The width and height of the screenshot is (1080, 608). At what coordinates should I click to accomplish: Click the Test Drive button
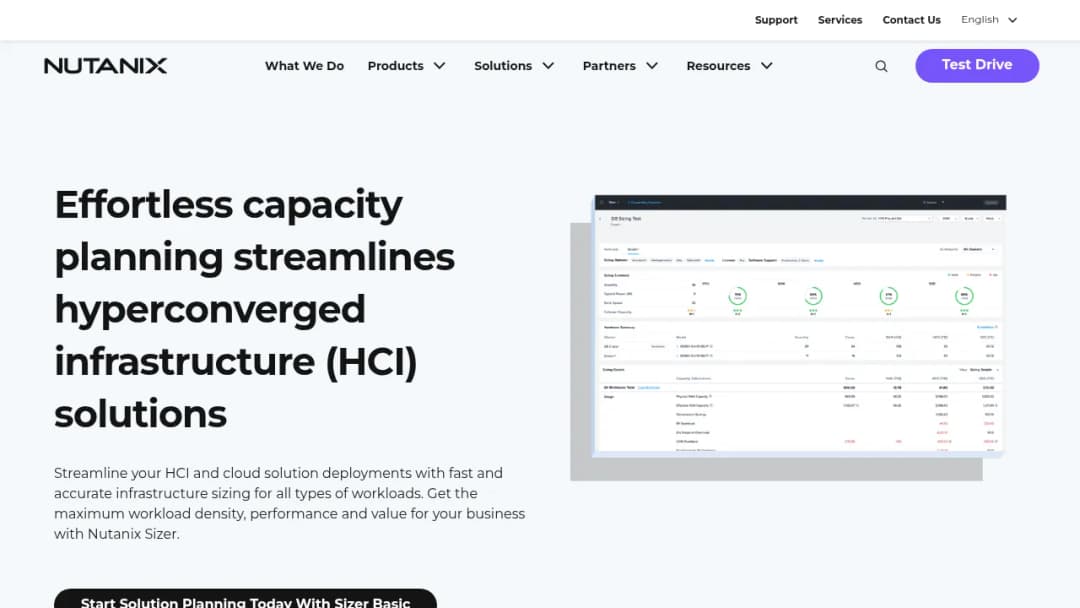977,65
